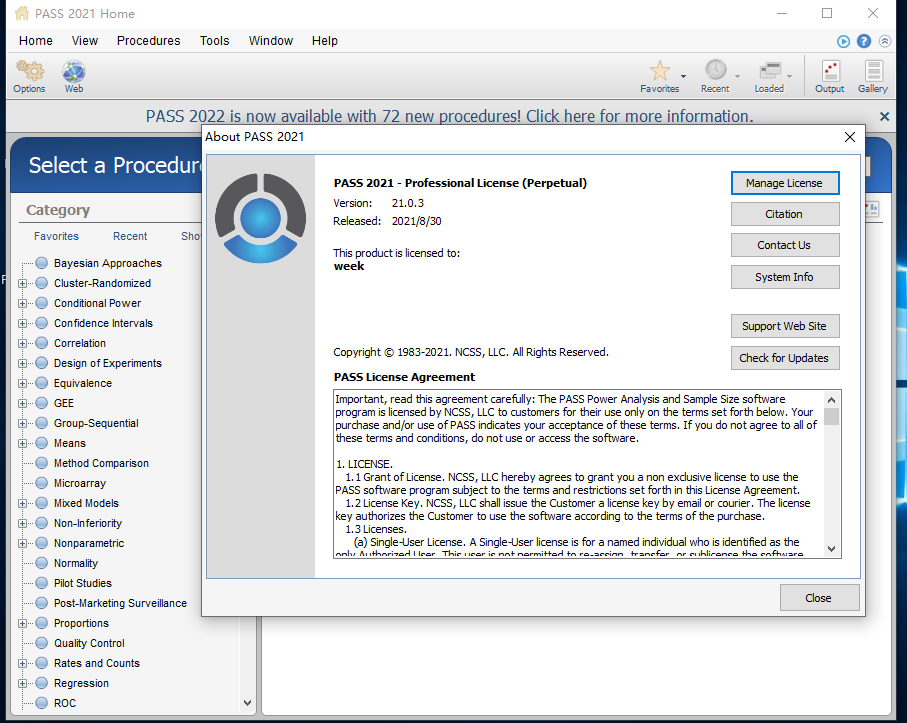The height and width of the screenshot is (723, 907).
Task: Open the Loaded dropdown arrow
Action: pos(790,76)
